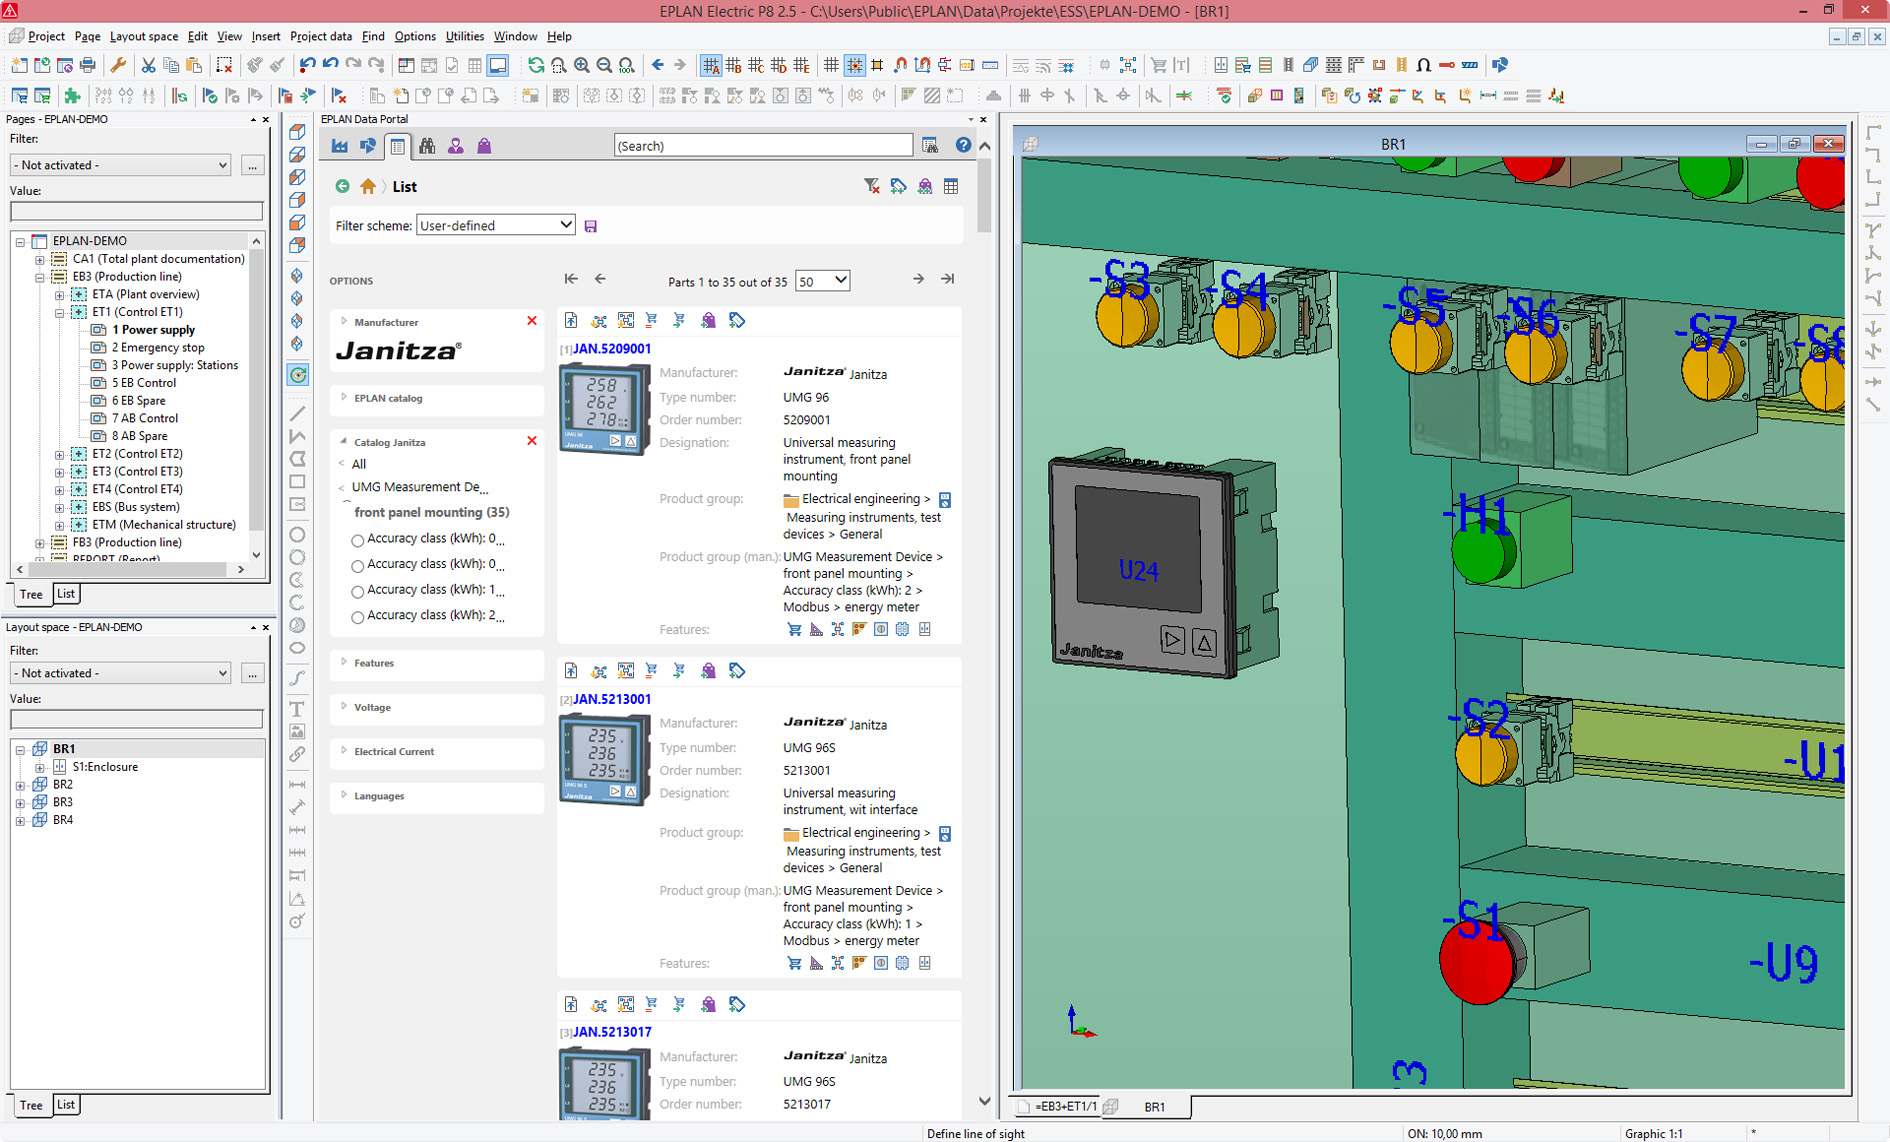Select the 2 Emergency stop page

tap(158, 347)
